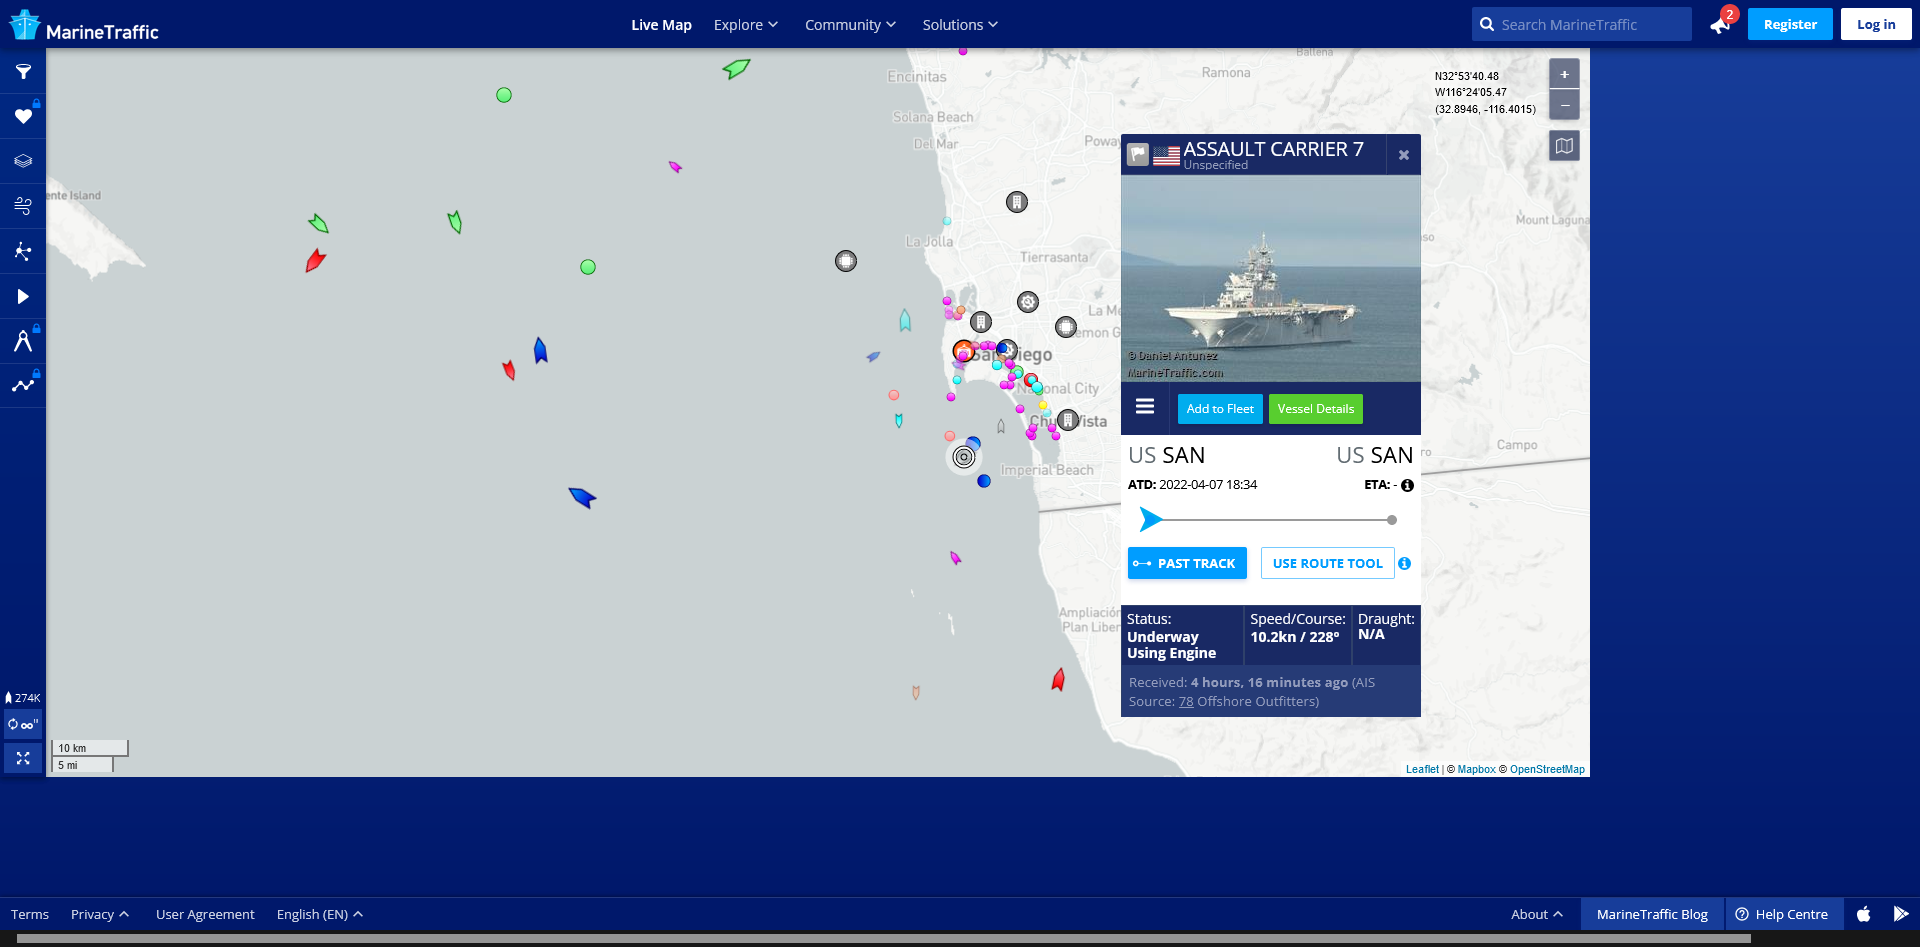Expand the Privacy footer menu

100,914
